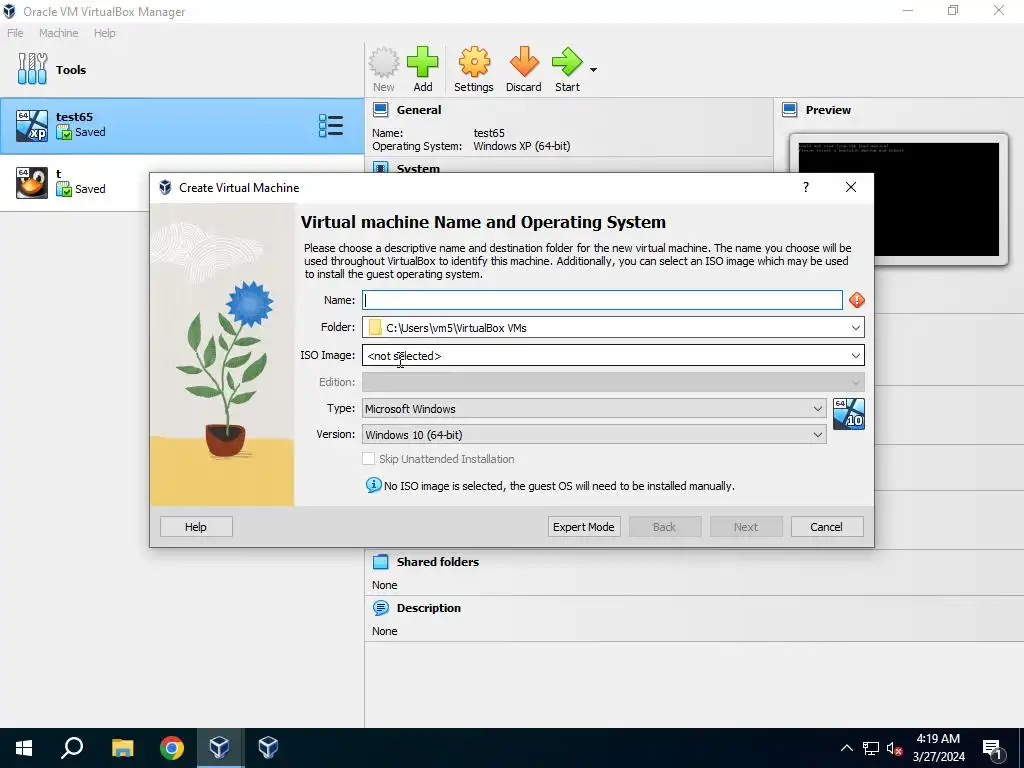The height and width of the screenshot is (768, 1024).
Task: Click the Windows 10 64-bit OS icon
Action: pyautogui.click(x=849, y=414)
